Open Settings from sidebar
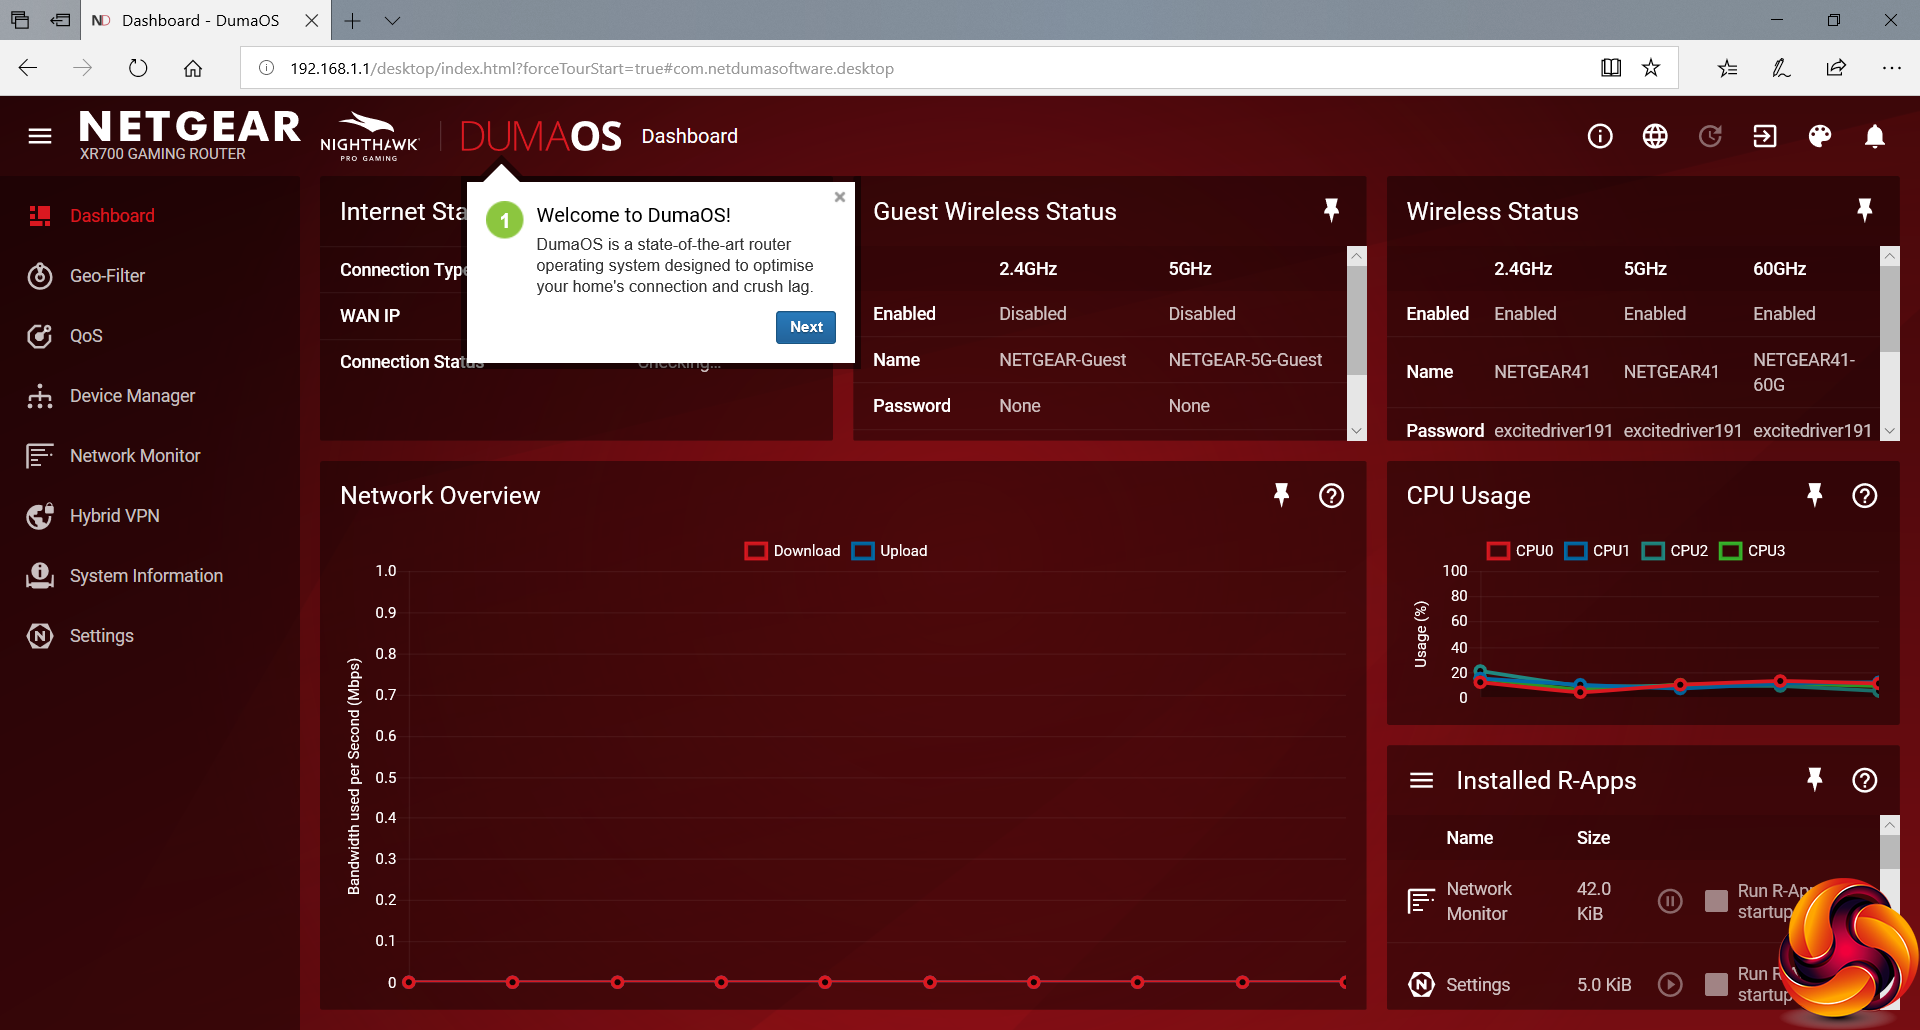Screen dimensions: 1920x1030 [x=101, y=635]
